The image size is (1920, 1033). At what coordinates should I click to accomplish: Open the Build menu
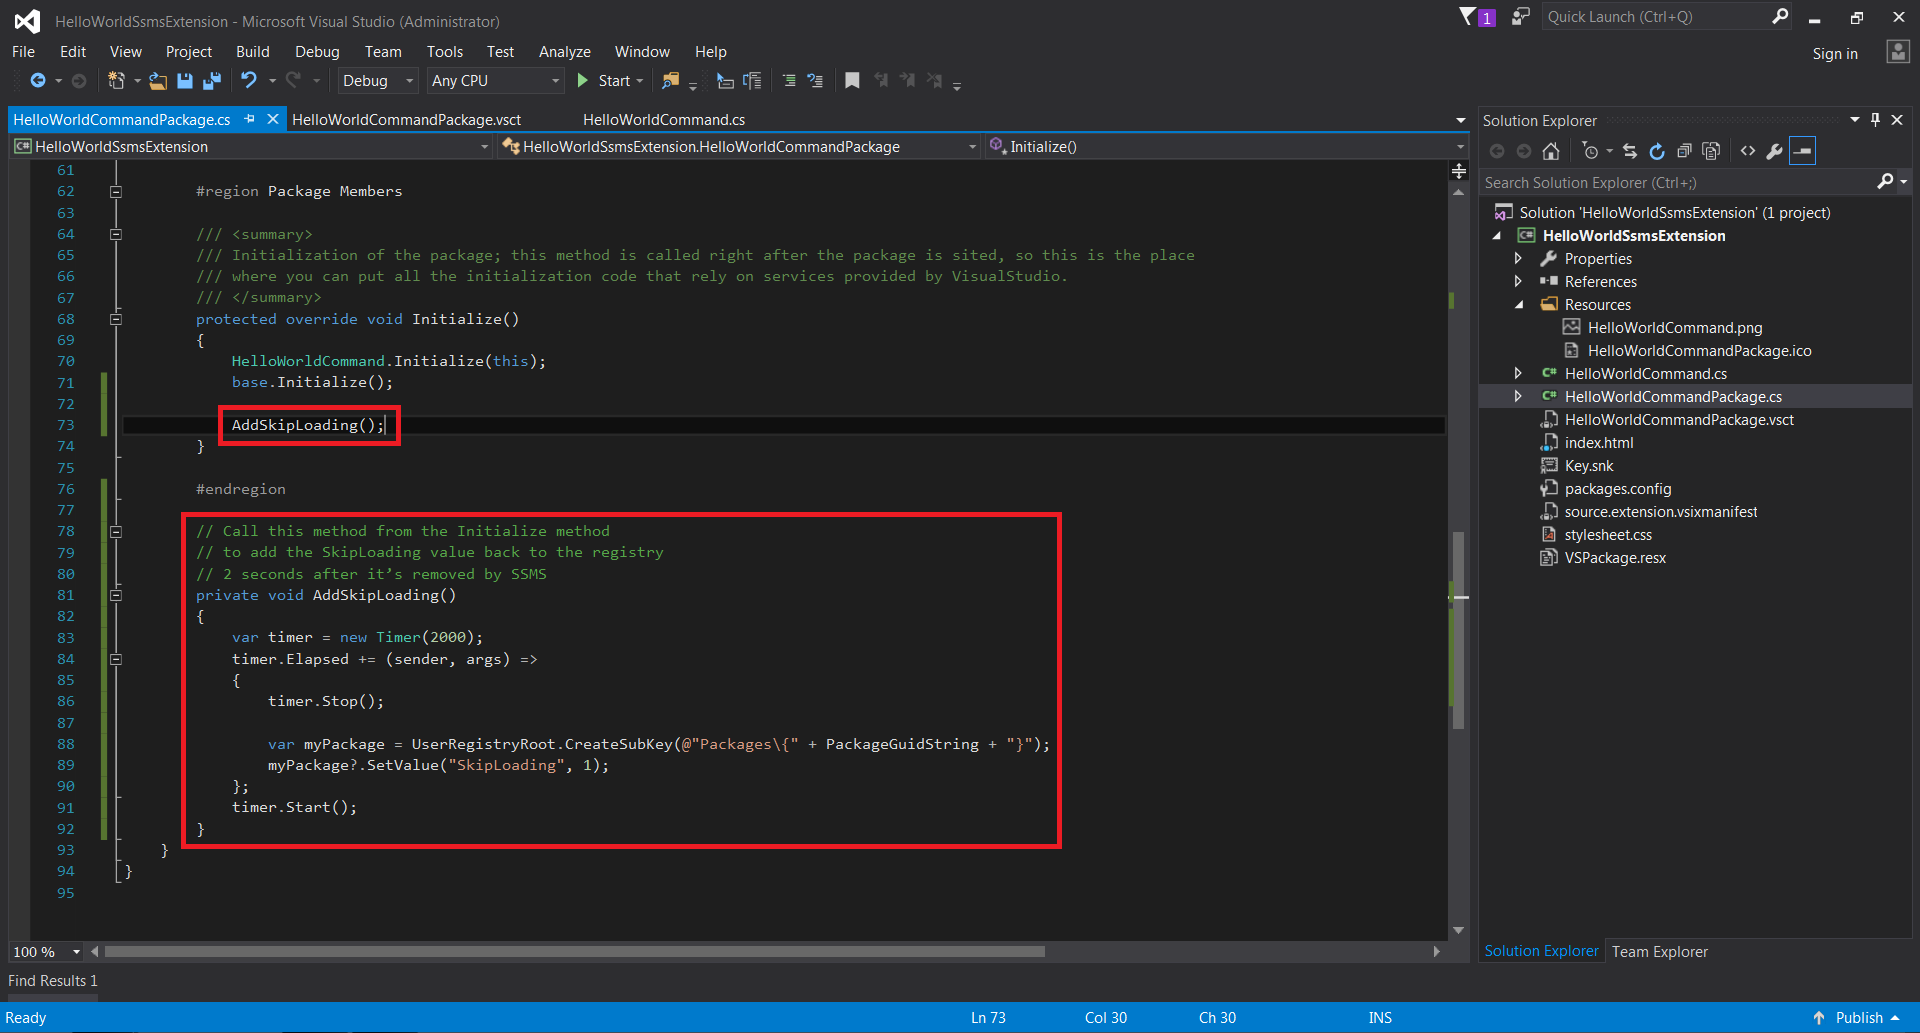point(253,52)
